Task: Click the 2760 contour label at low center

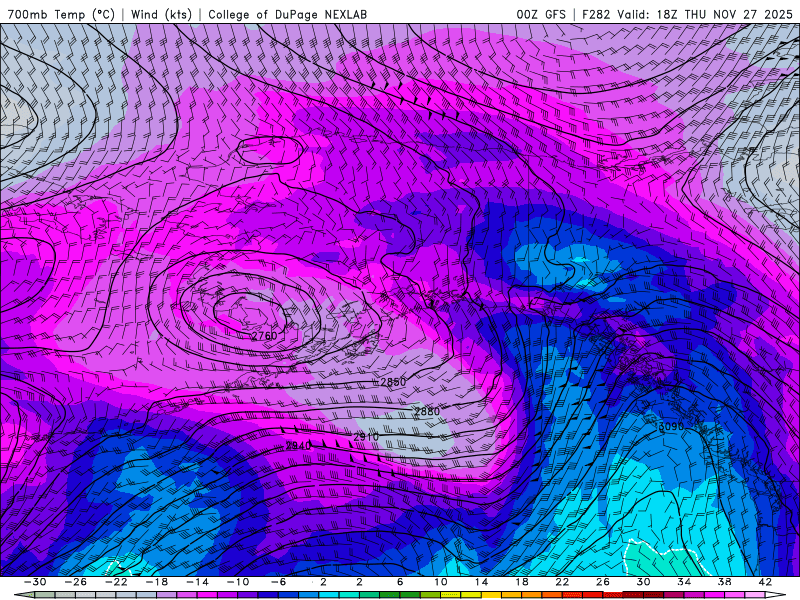Action: click(264, 336)
